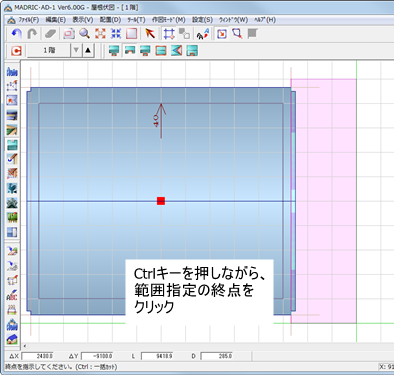
Task: Open the 1階 floor selector
Action: point(49,50)
